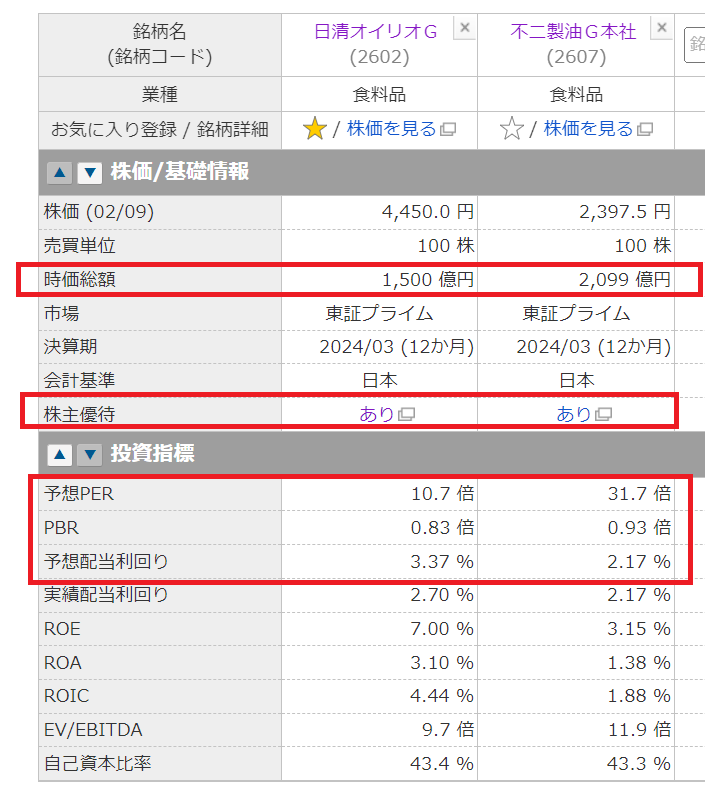This screenshot has height=793, width=705.
Task: Select the 10.7 倍 PER value
Action: coord(443,494)
